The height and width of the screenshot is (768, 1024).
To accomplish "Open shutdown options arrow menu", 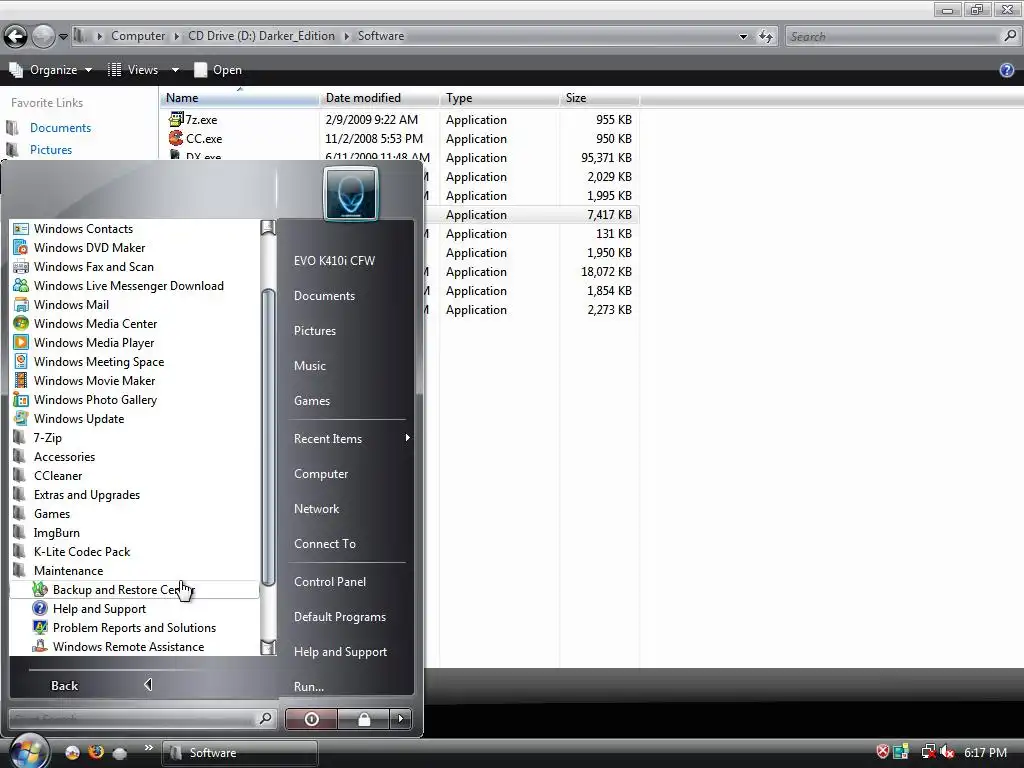I will (x=400, y=719).
